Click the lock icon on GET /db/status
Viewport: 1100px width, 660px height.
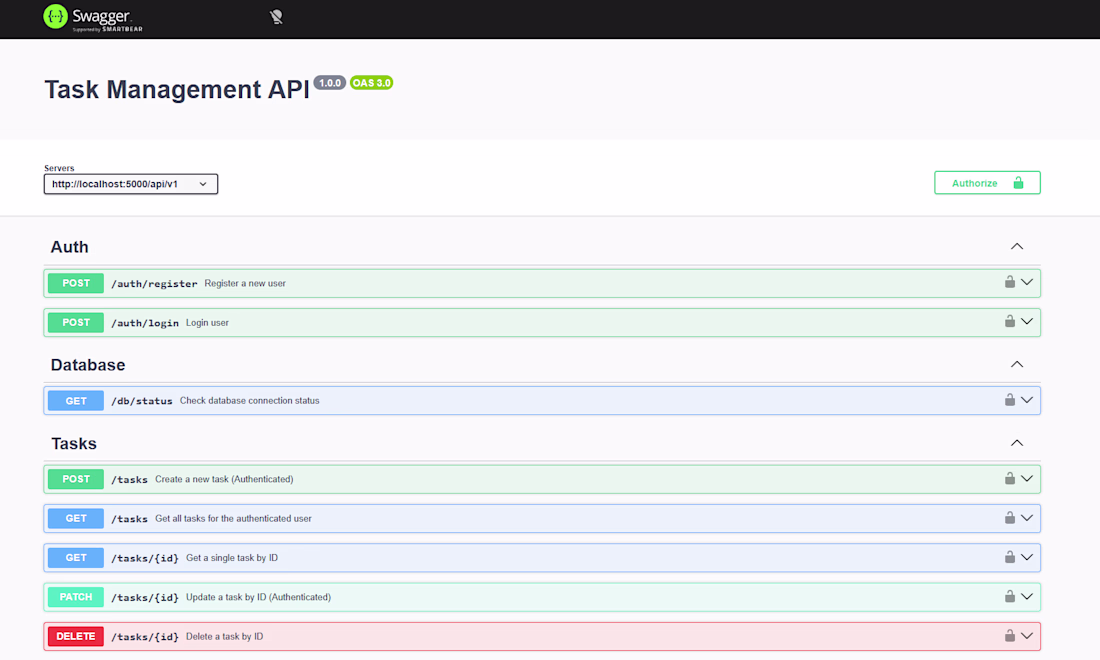(1010, 400)
